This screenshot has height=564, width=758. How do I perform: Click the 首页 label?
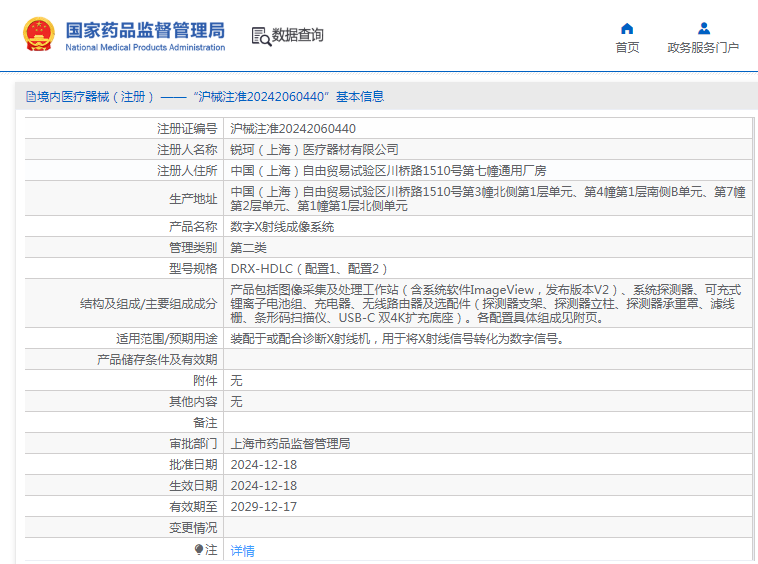click(x=627, y=47)
